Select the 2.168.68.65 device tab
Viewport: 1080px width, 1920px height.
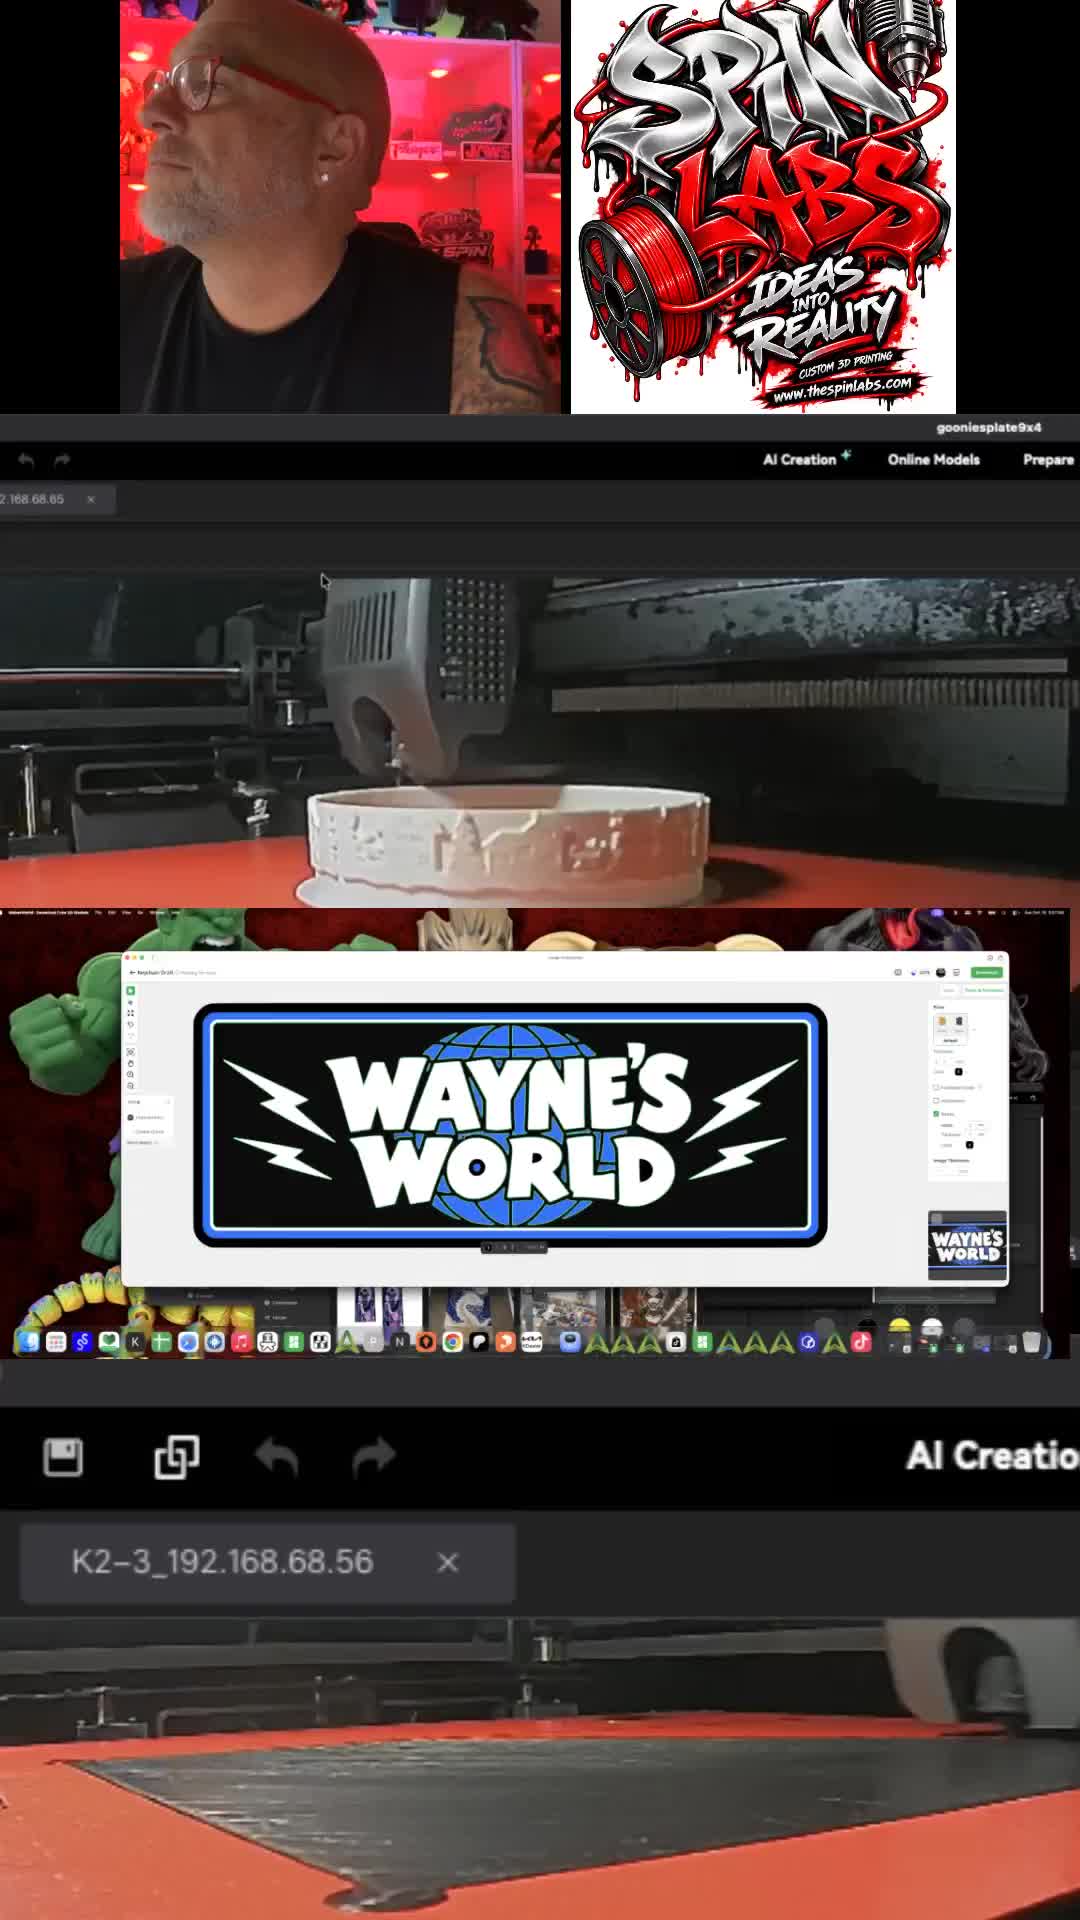click(x=57, y=499)
